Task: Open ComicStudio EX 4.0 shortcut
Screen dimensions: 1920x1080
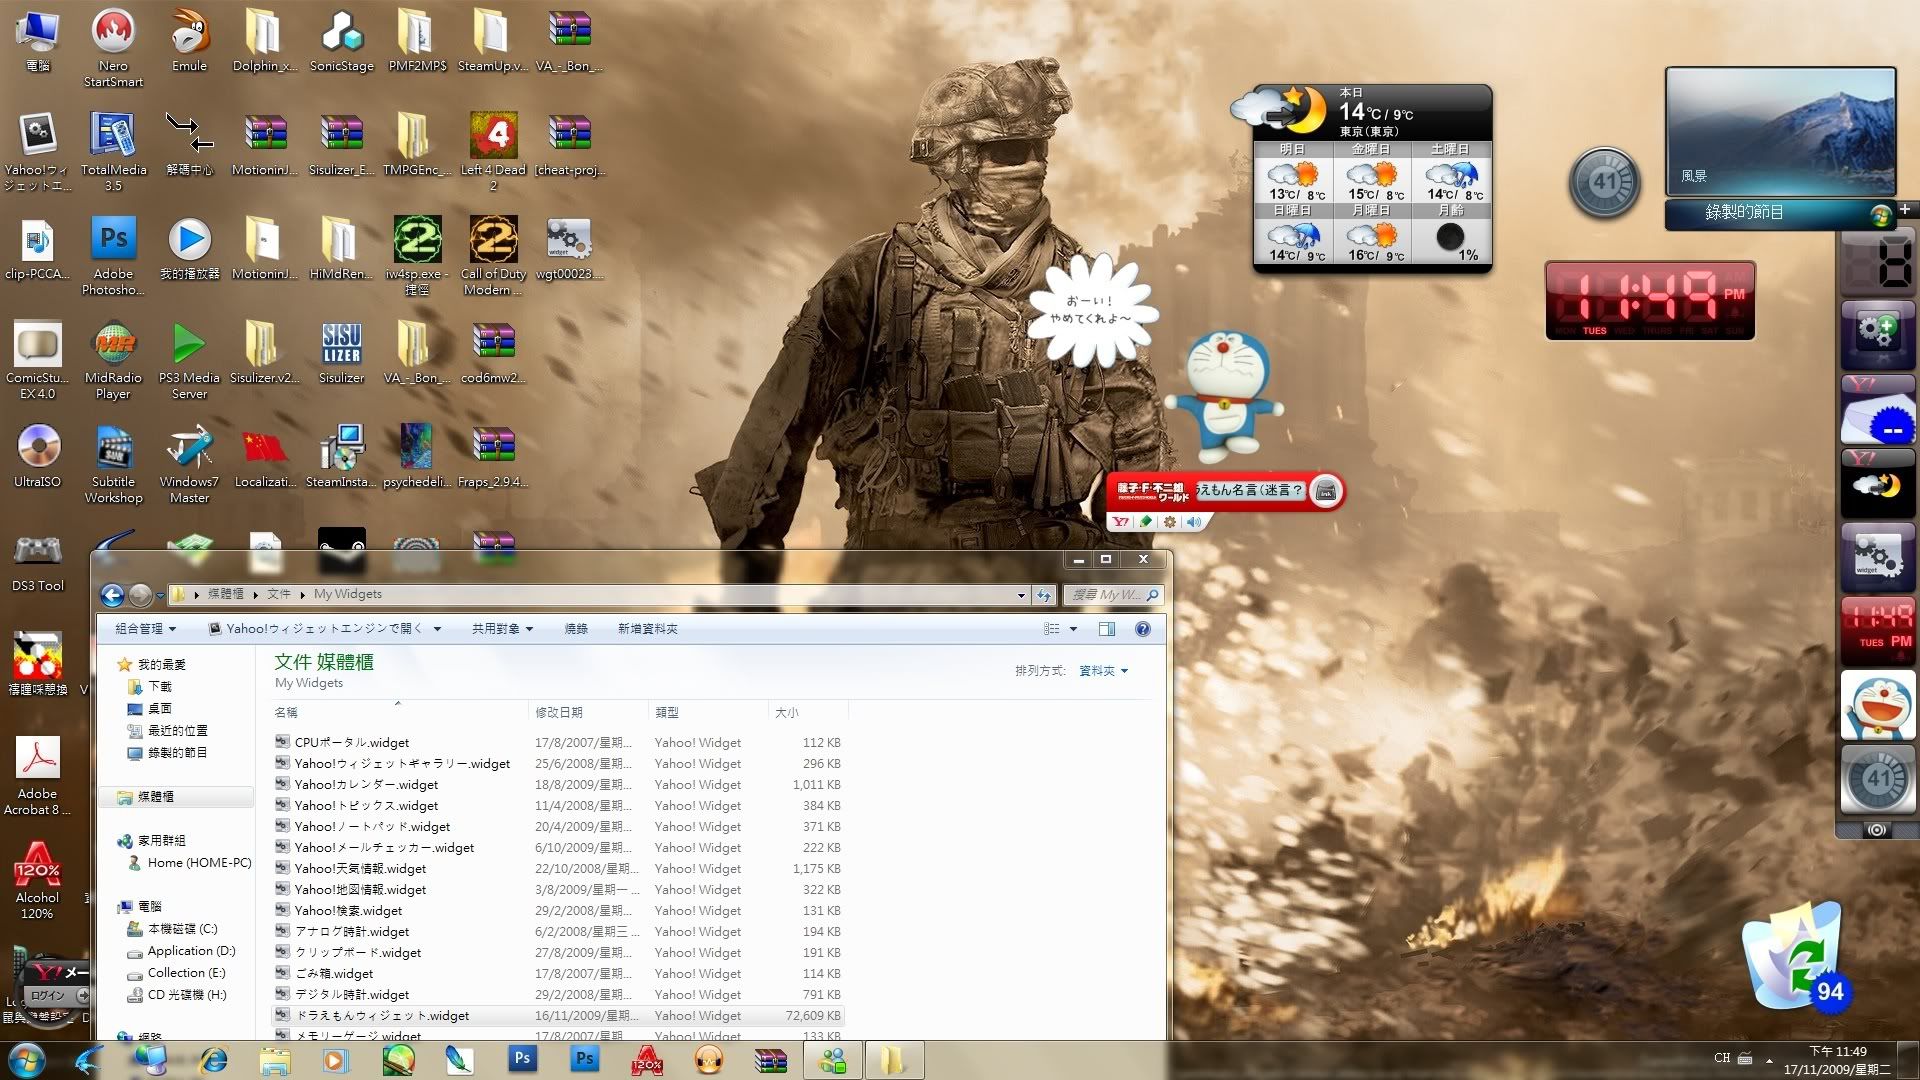Action: coord(38,360)
